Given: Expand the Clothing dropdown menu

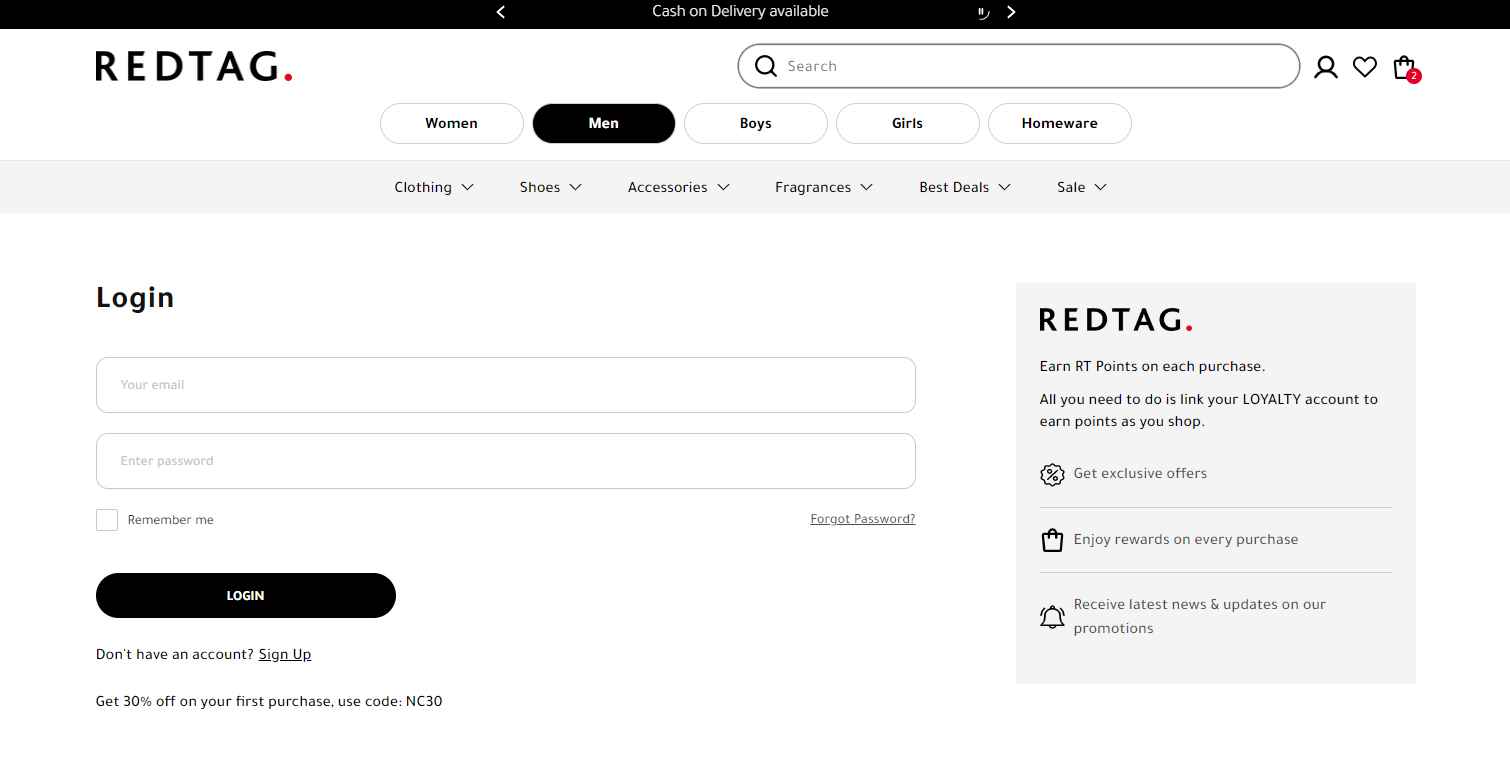Looking at the screenshot, I should tap(433, 187).
